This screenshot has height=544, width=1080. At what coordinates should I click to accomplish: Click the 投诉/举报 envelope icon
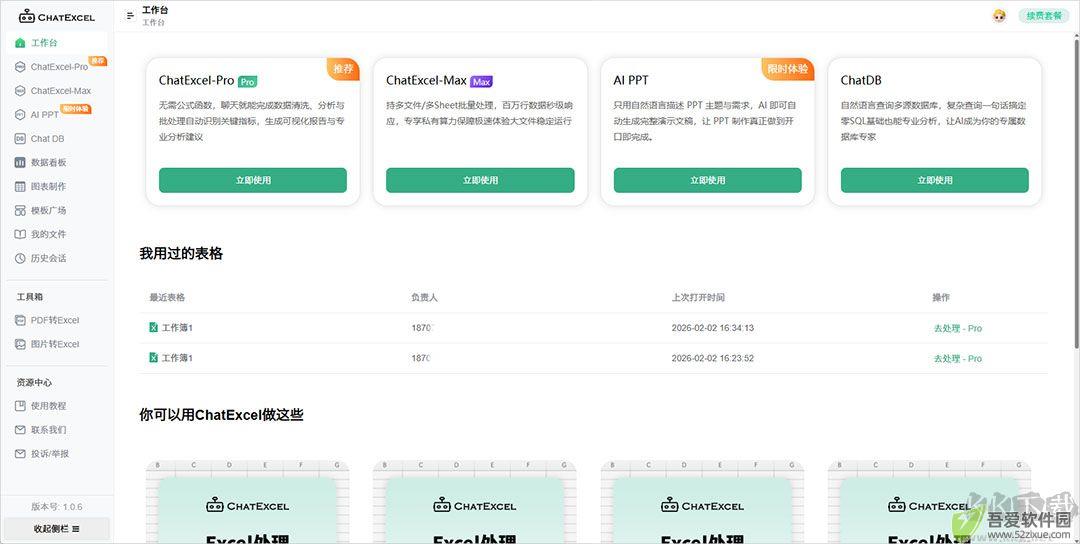[20, 454]
